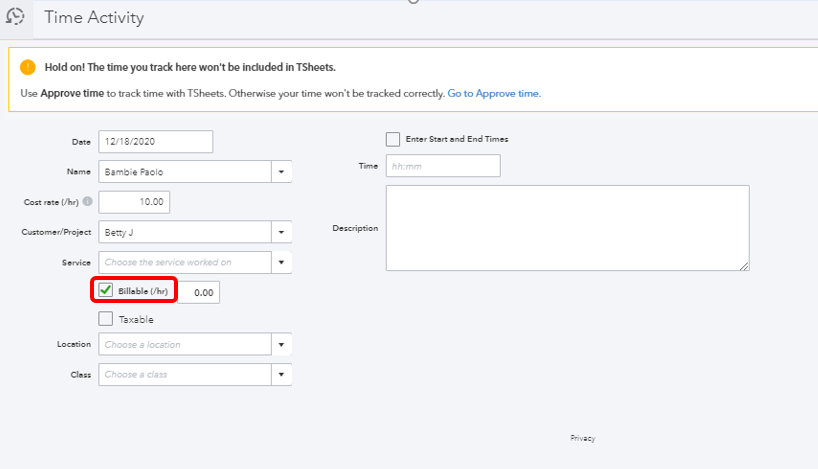
Task: Click the Time Activity clock icon
Action: point(15,17)
